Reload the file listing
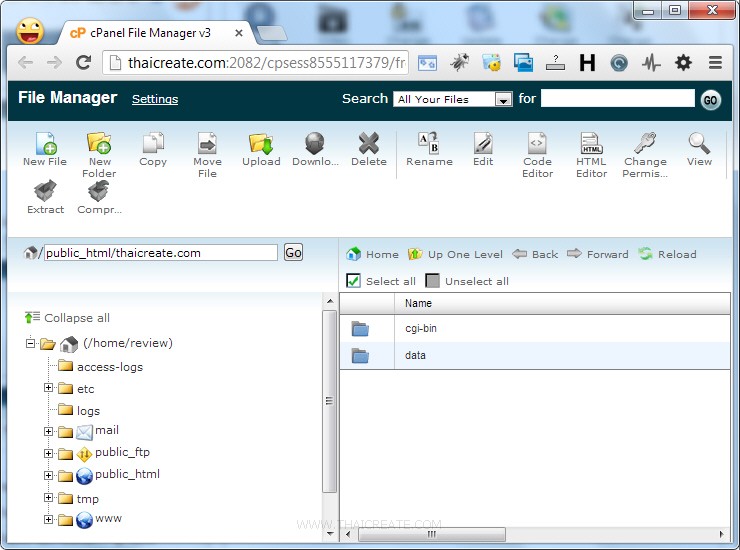740x550 pixels. pos(667,254)
